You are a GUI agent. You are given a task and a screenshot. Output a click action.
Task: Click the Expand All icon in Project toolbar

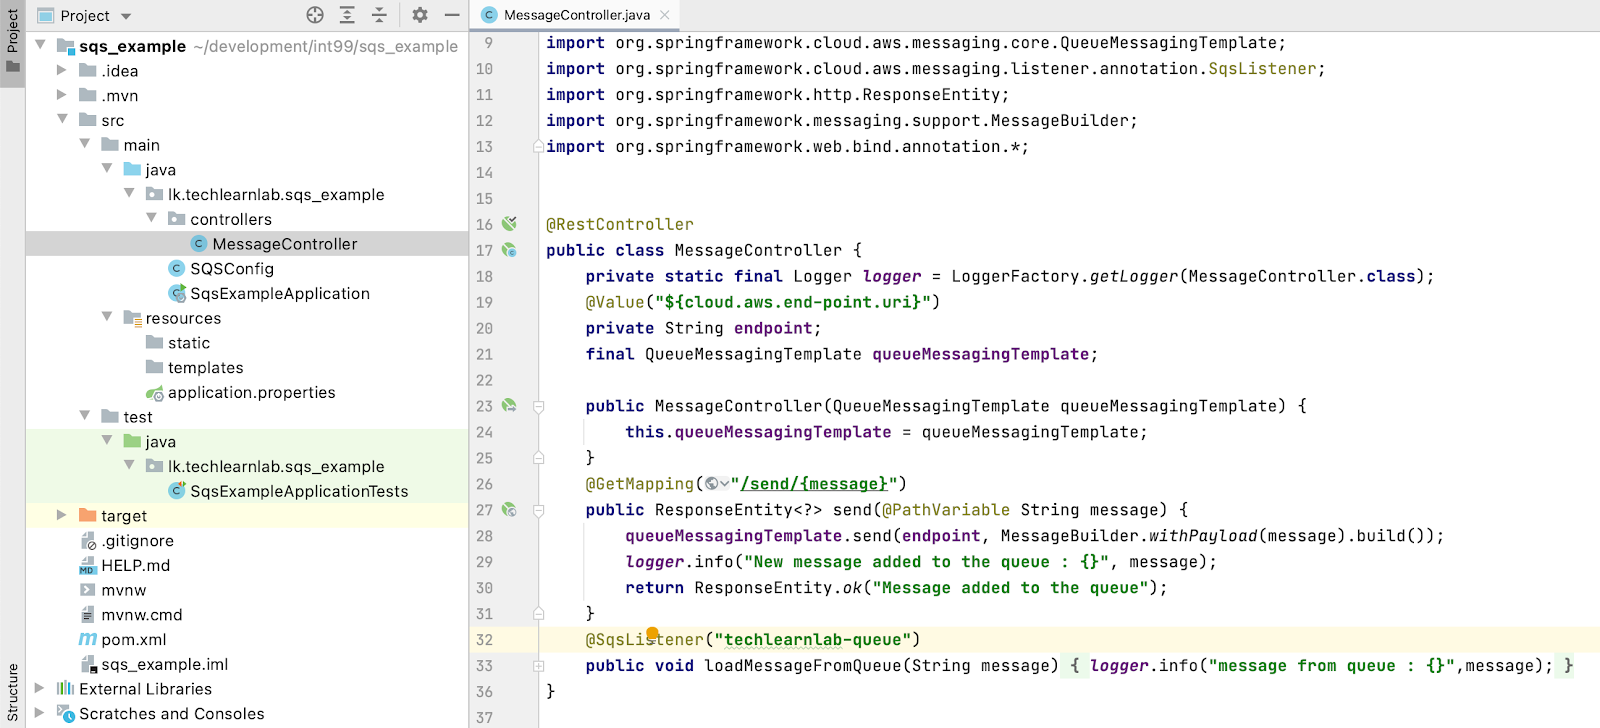347,15
